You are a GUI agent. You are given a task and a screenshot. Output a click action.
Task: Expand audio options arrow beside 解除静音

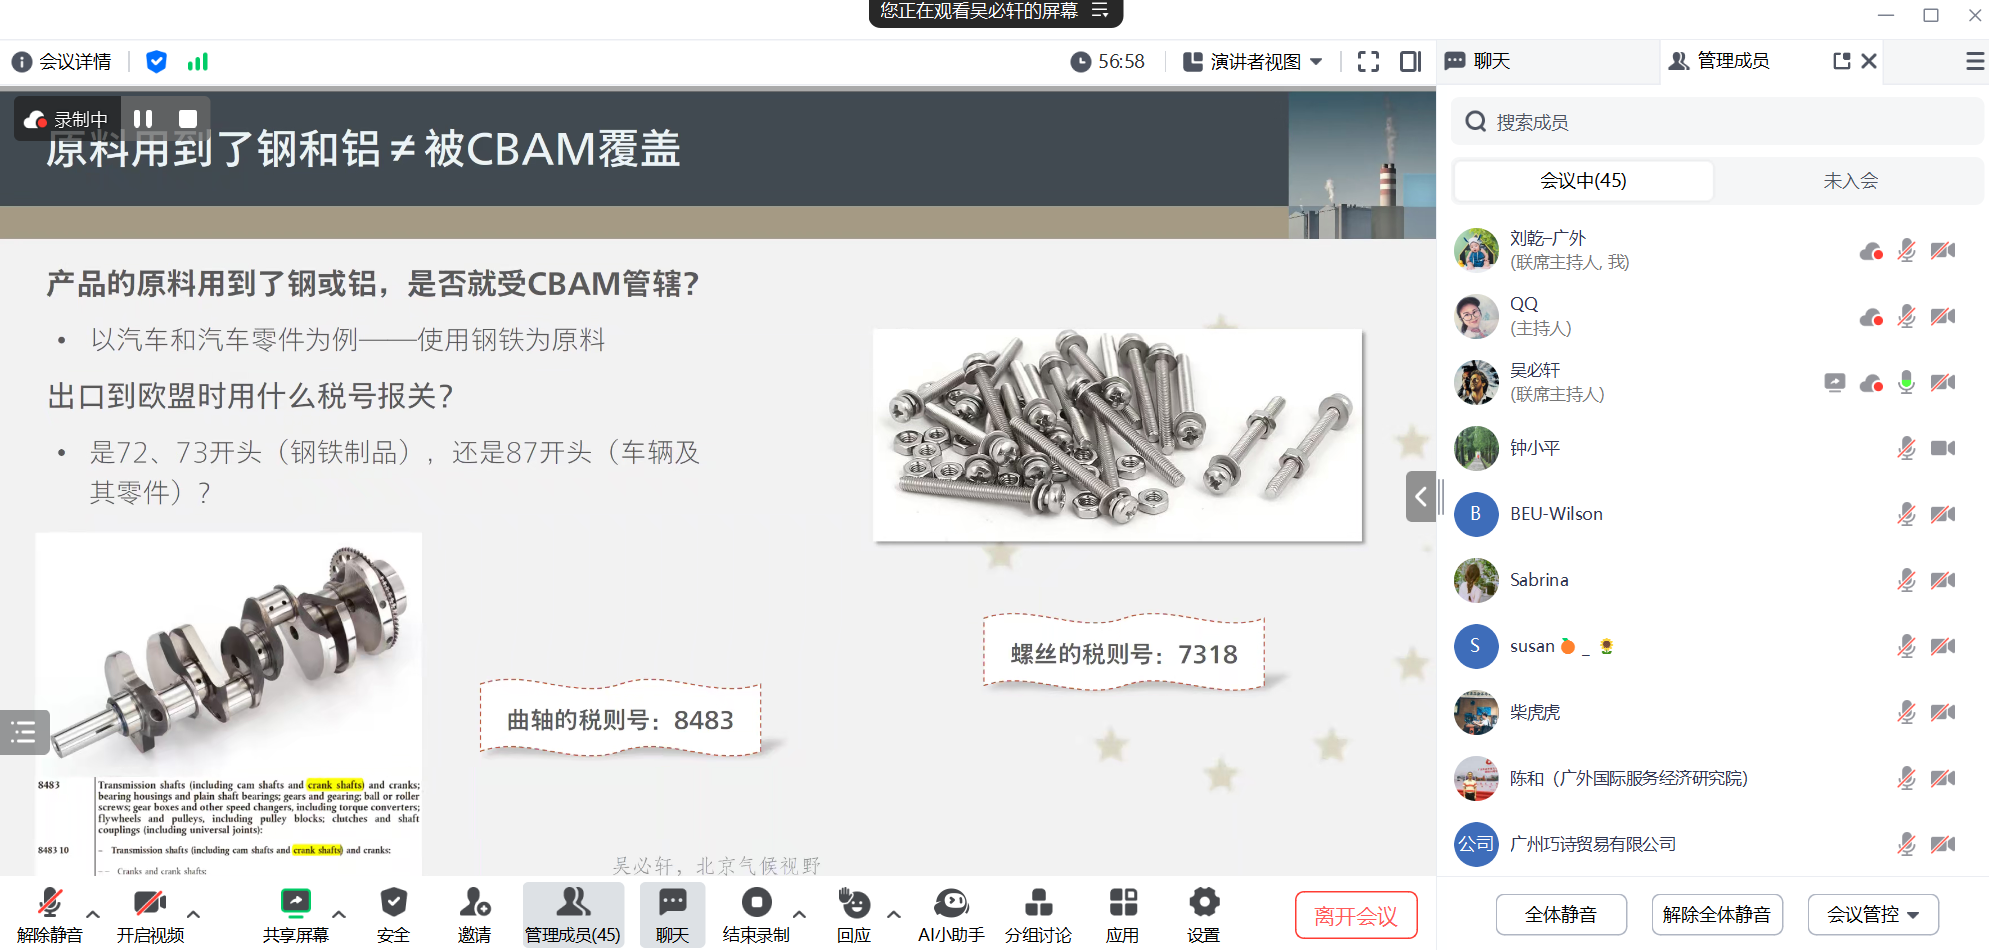93,914
